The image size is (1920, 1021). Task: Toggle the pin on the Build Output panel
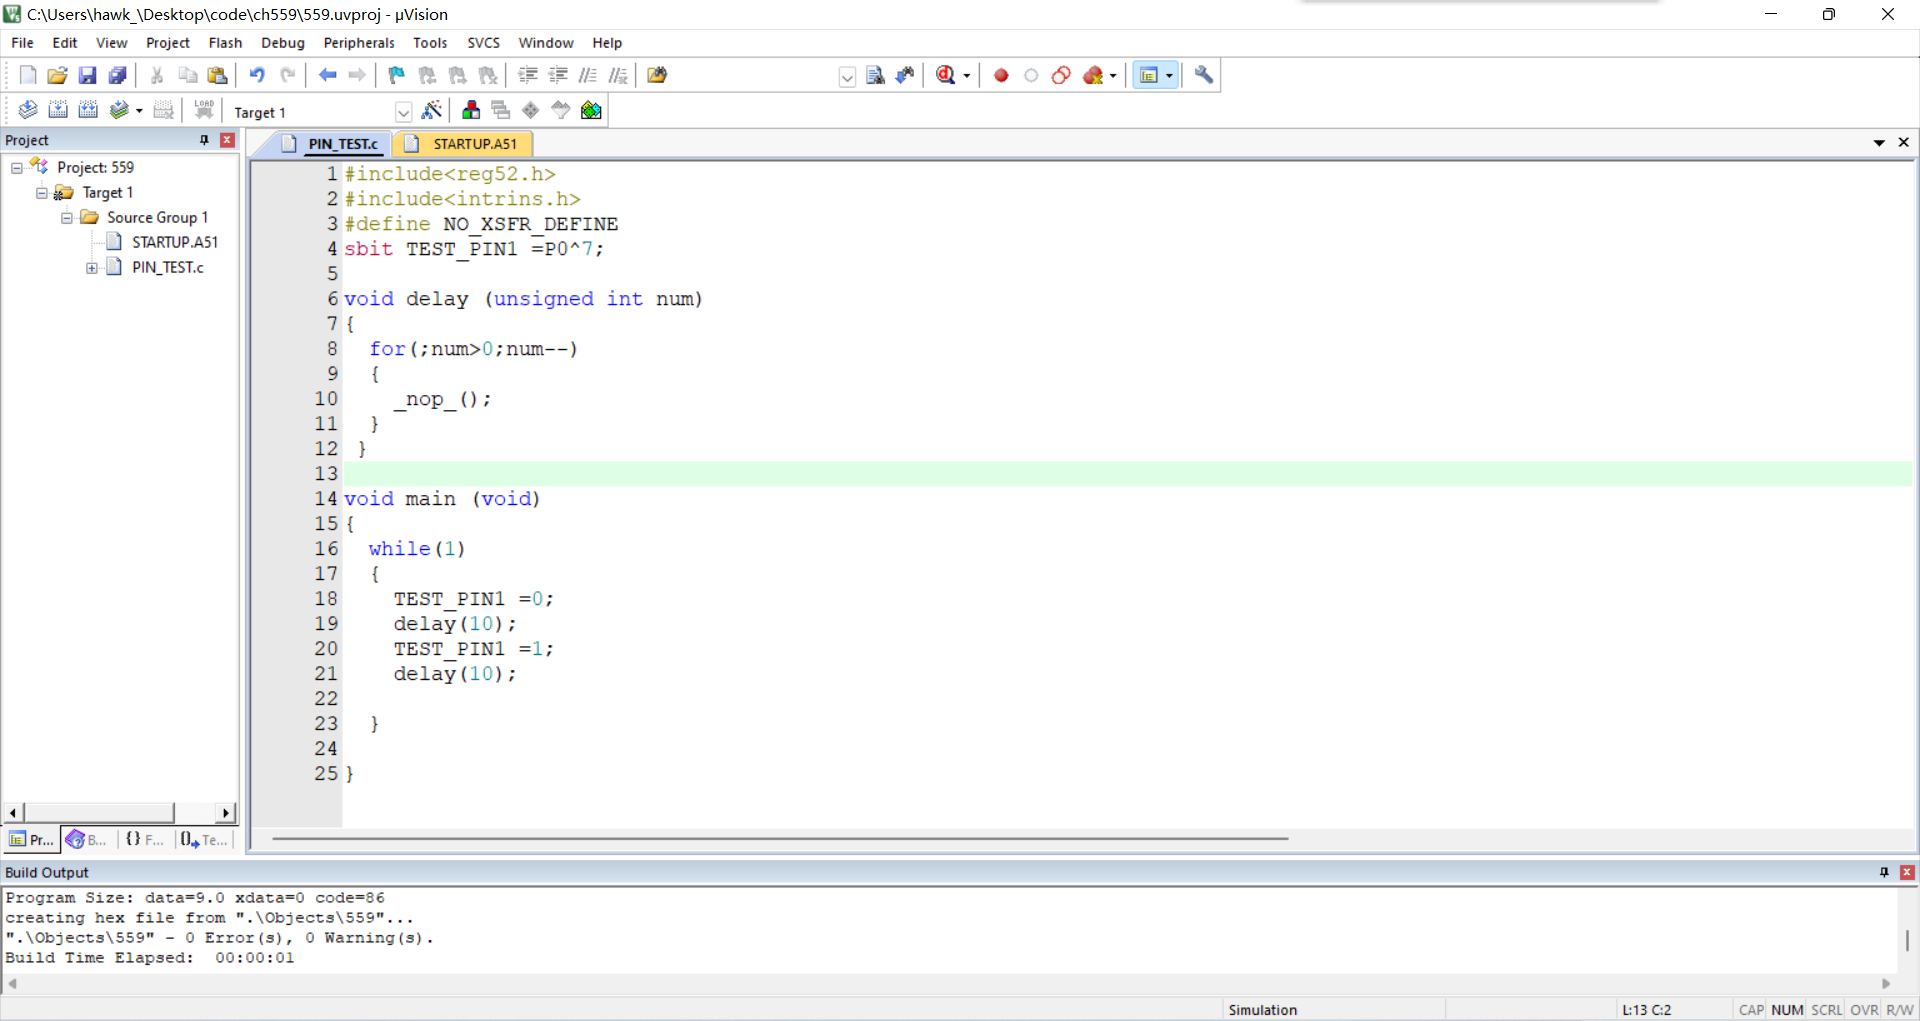point(1884,872)
